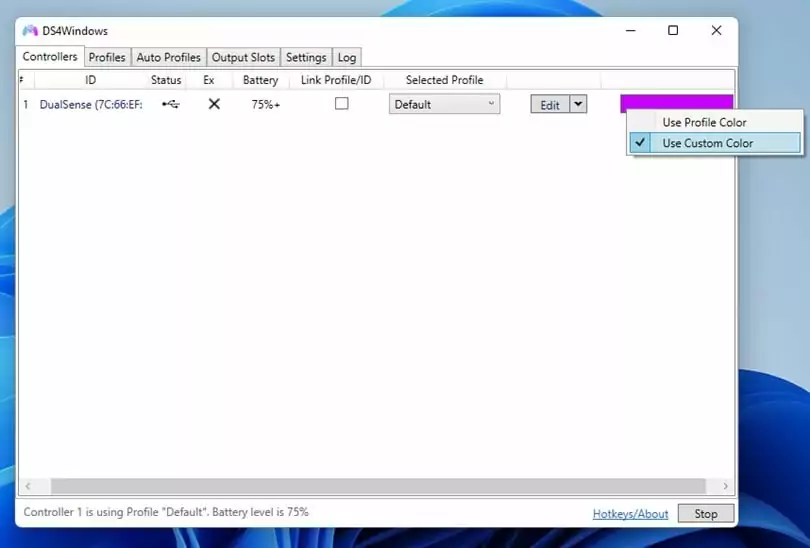Click the exclusive mode X icon
810x548 pixels.
(214, 104)
